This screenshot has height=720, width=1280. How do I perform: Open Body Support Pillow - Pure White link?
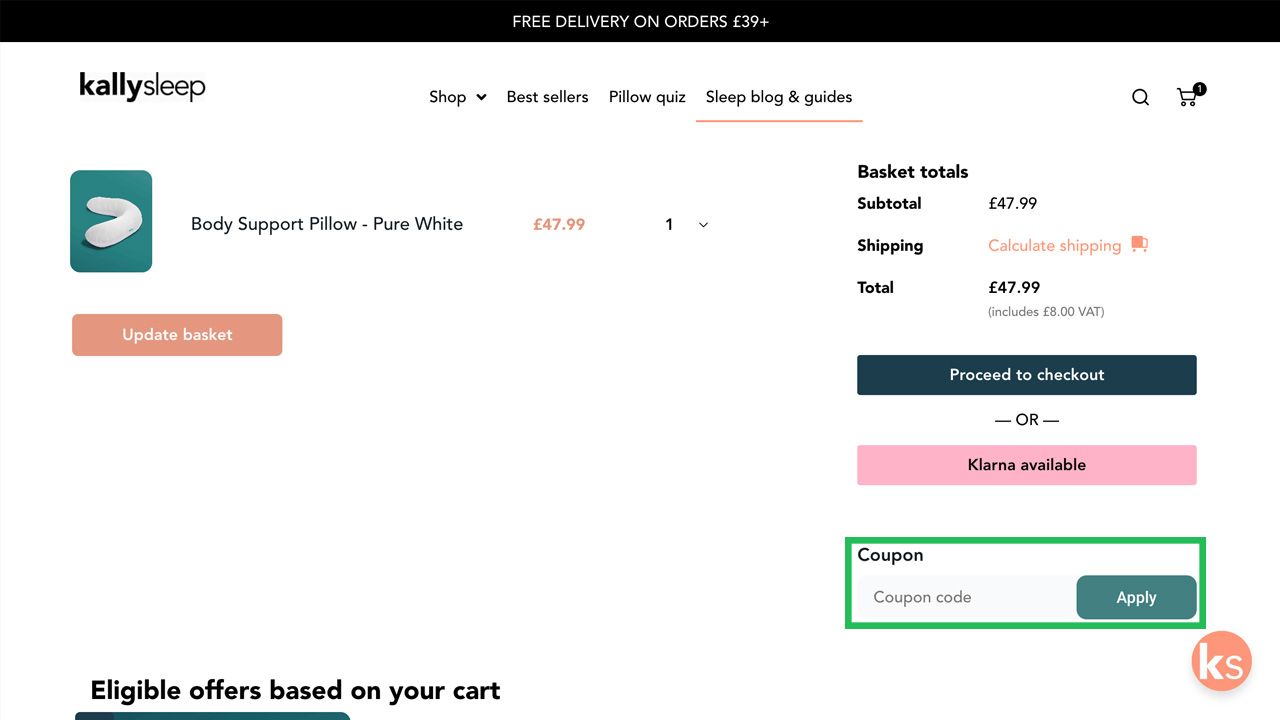[x=327, y=224]
